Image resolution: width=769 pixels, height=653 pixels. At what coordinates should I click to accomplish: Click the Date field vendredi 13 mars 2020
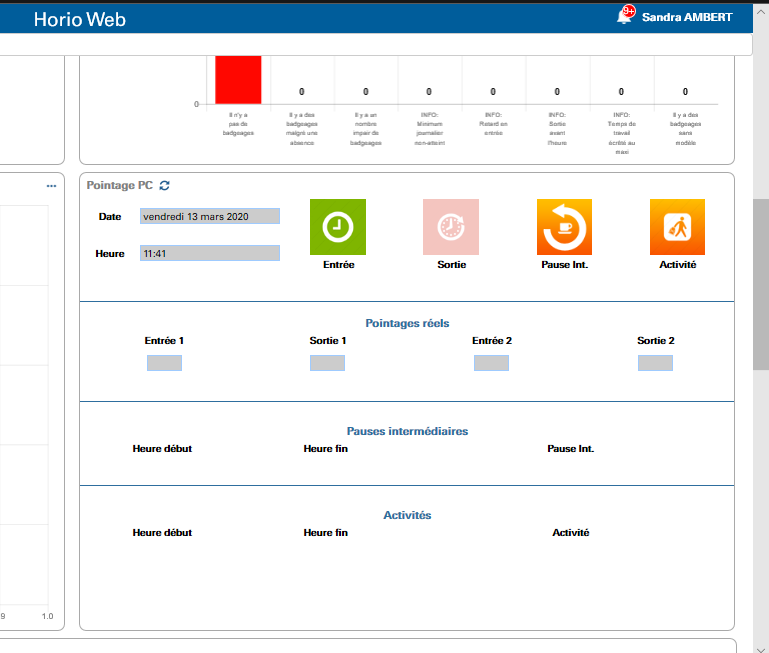click(x=210, y=216)
